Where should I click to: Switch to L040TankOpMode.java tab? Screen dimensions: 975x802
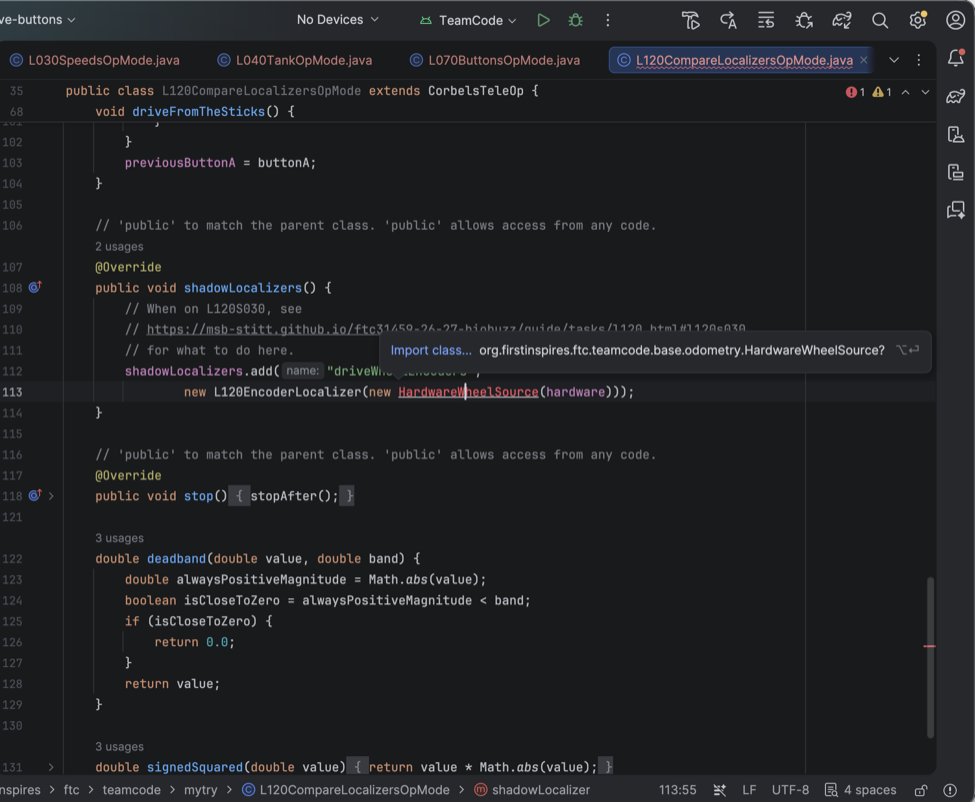click(295, 60)
